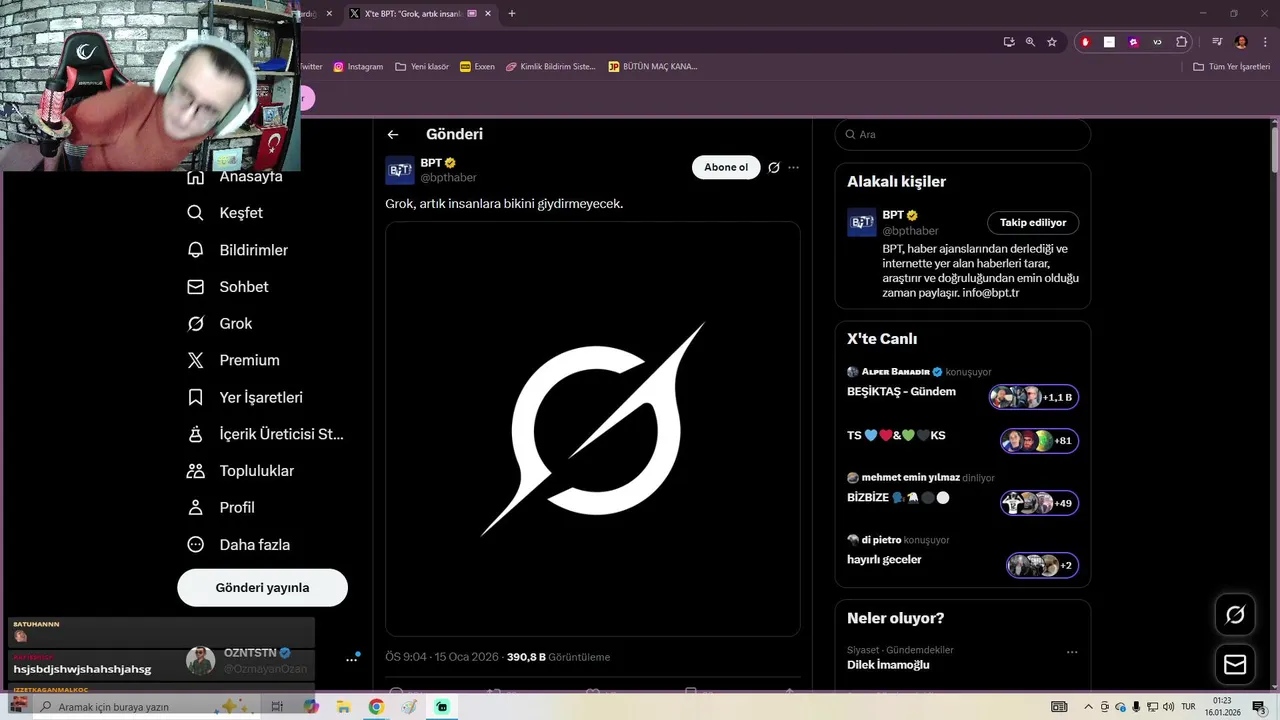This screenshot has height=720, width=1280.
Task: Open floating messages envelope button
Action: (1235, 665)
